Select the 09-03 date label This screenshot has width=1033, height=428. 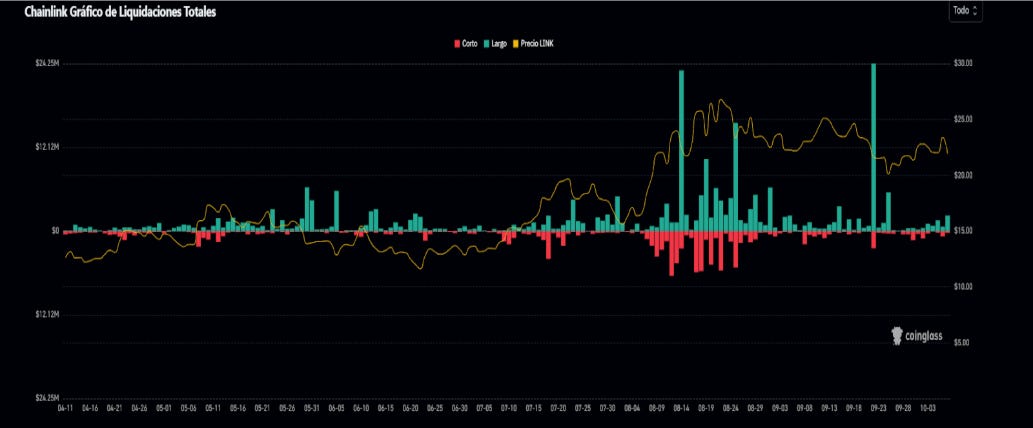[781, 408]
